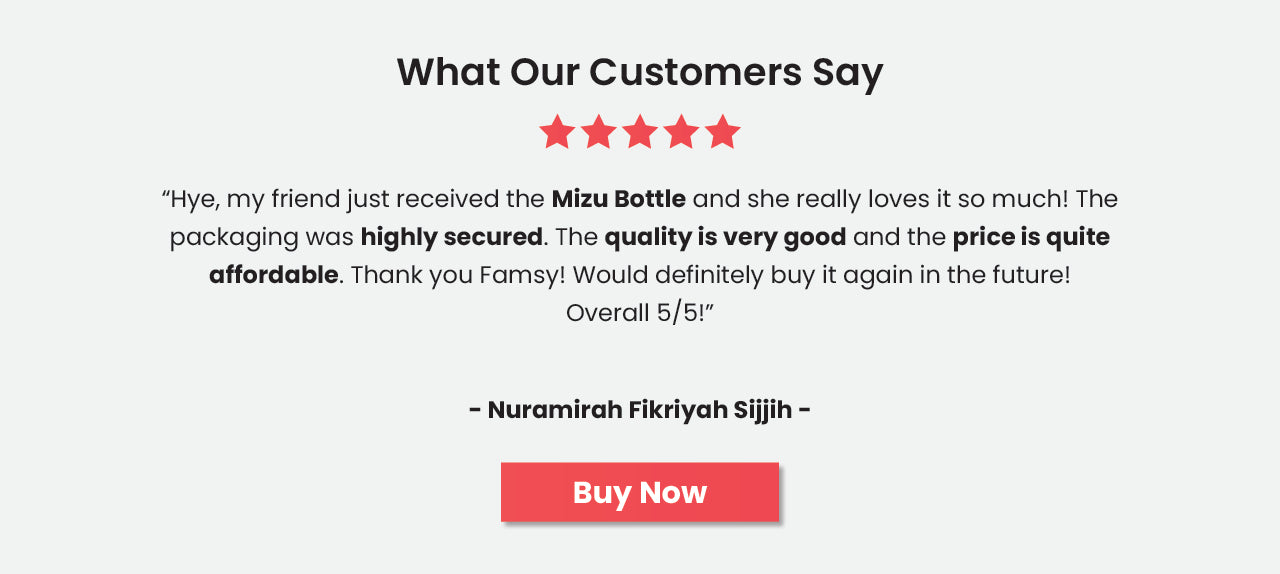
Task: Click the second rating star
Action: tap(598, 132)
